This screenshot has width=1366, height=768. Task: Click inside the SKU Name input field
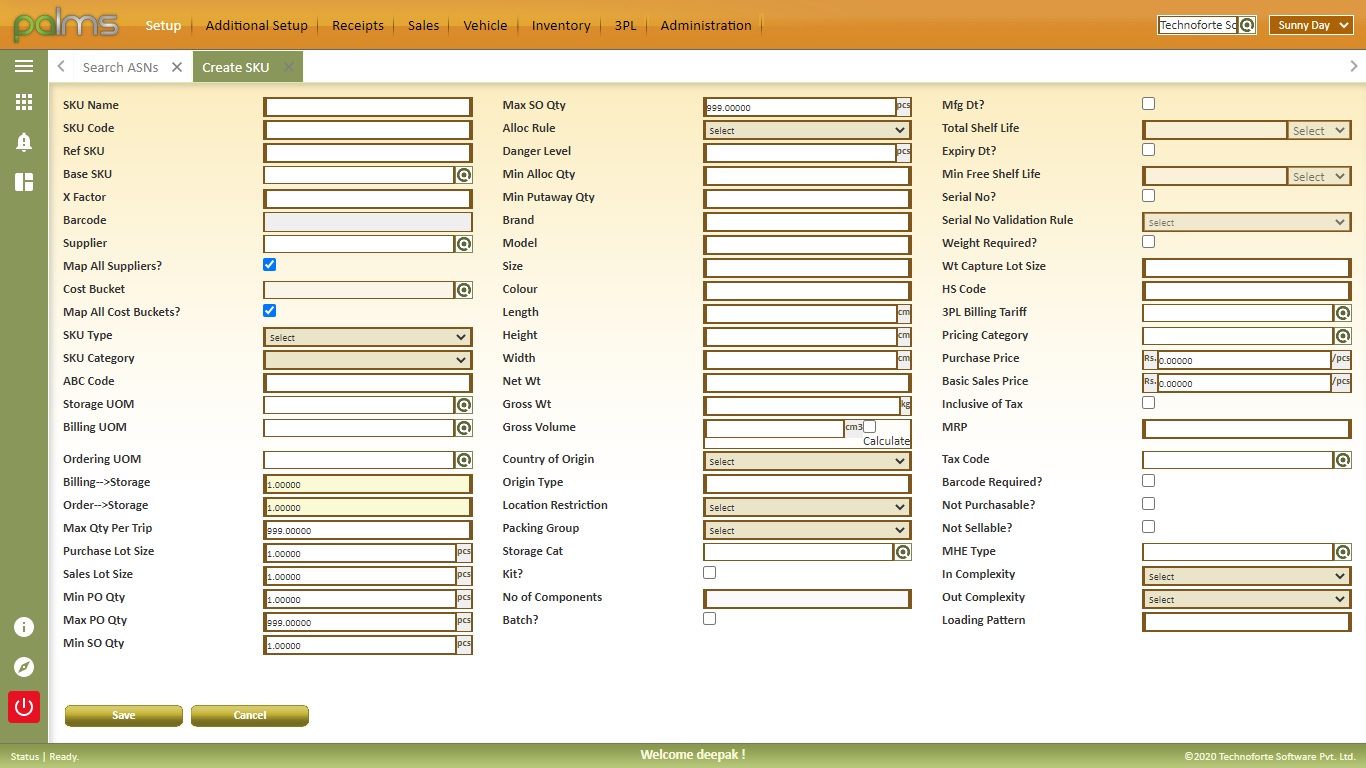click(367, 106)
